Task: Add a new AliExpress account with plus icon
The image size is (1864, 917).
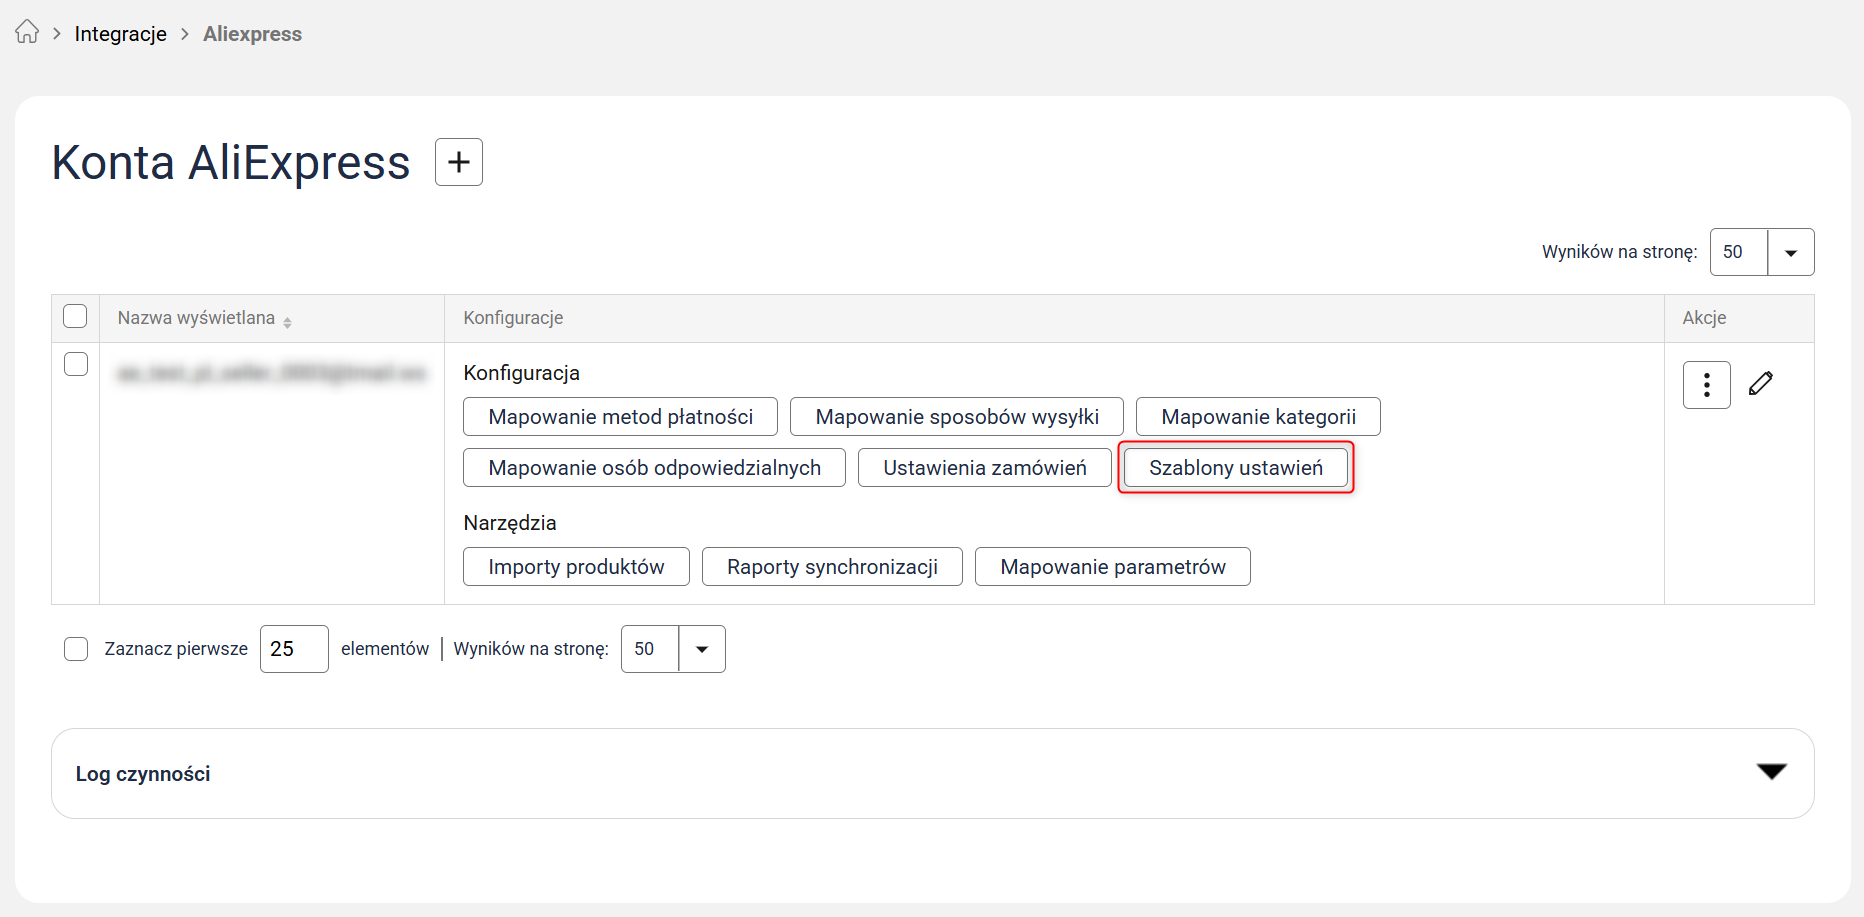Action: tap(459, 162)
